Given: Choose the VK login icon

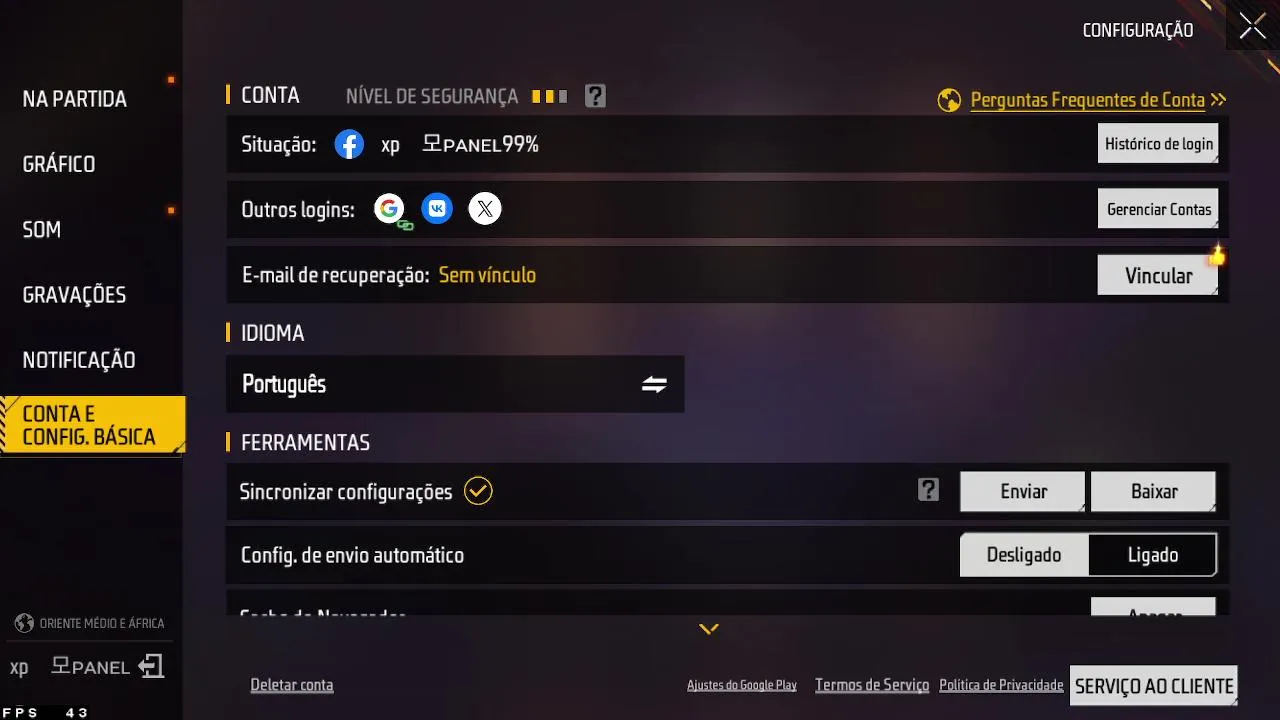Looking at the screenshot, I should [437, 209].
